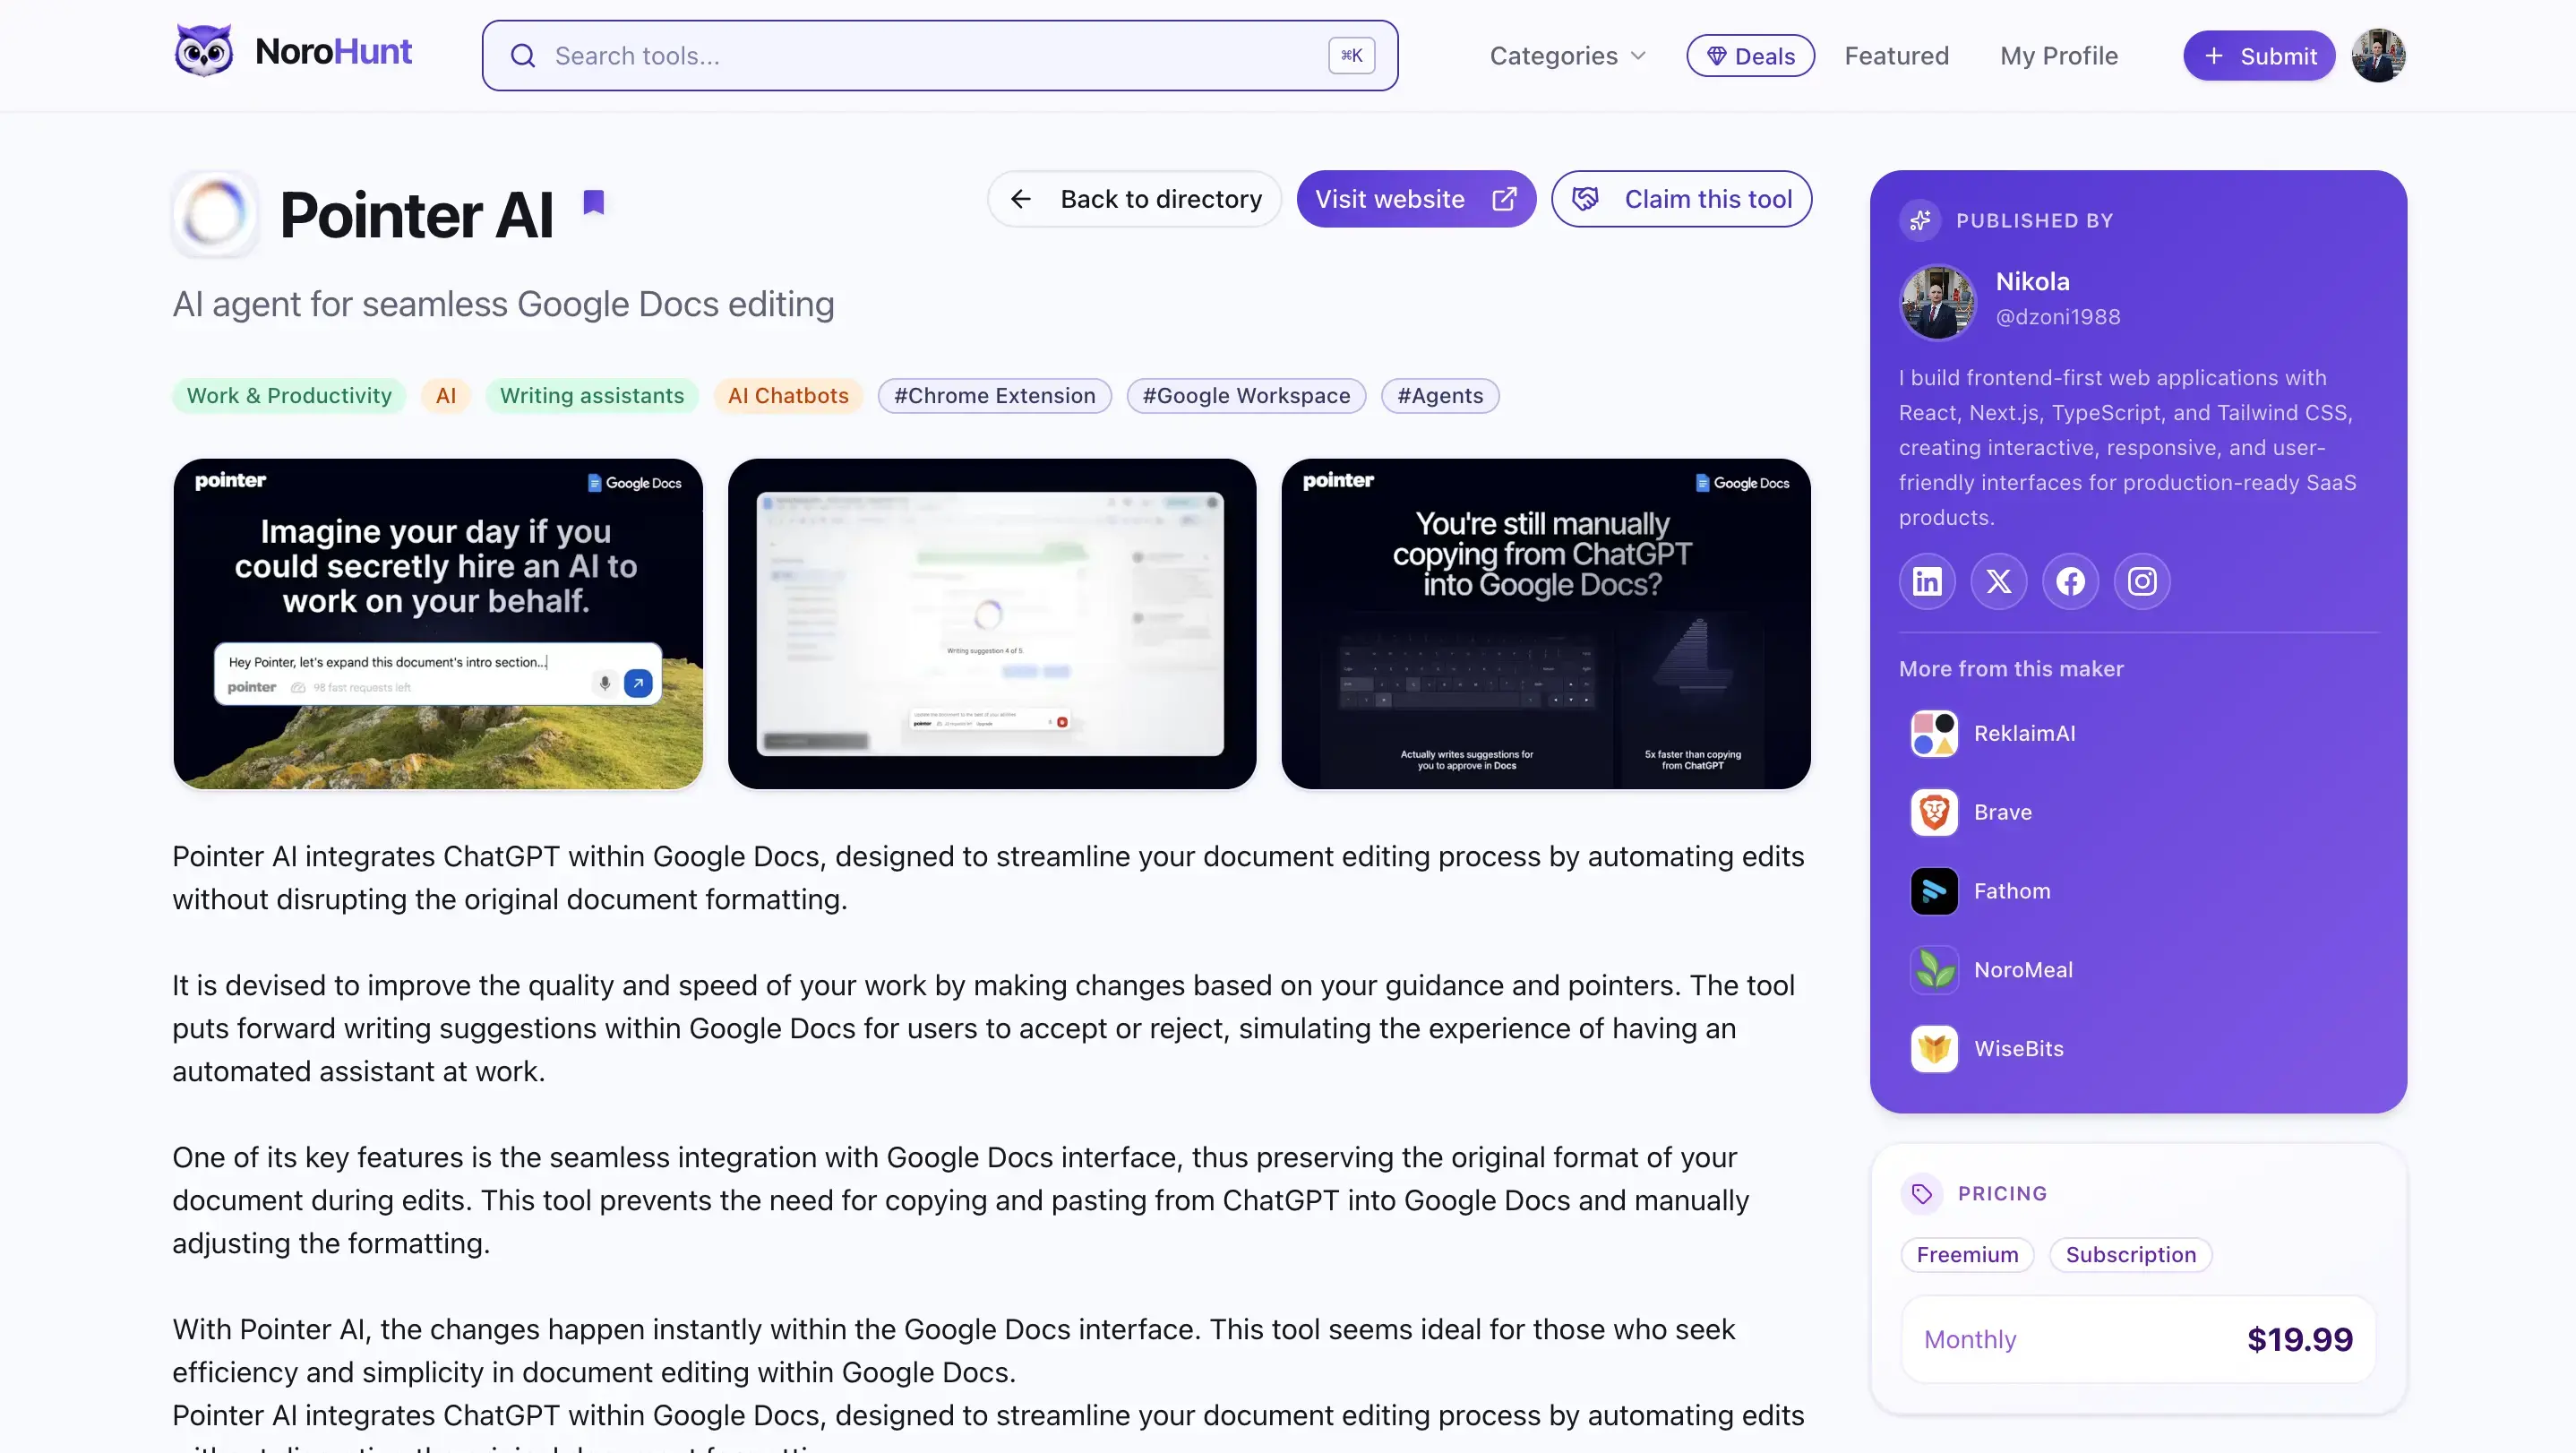The image size is (2576, 1453).
Task: Click the Monthly pricing label
Action: pos(1969,1340)
